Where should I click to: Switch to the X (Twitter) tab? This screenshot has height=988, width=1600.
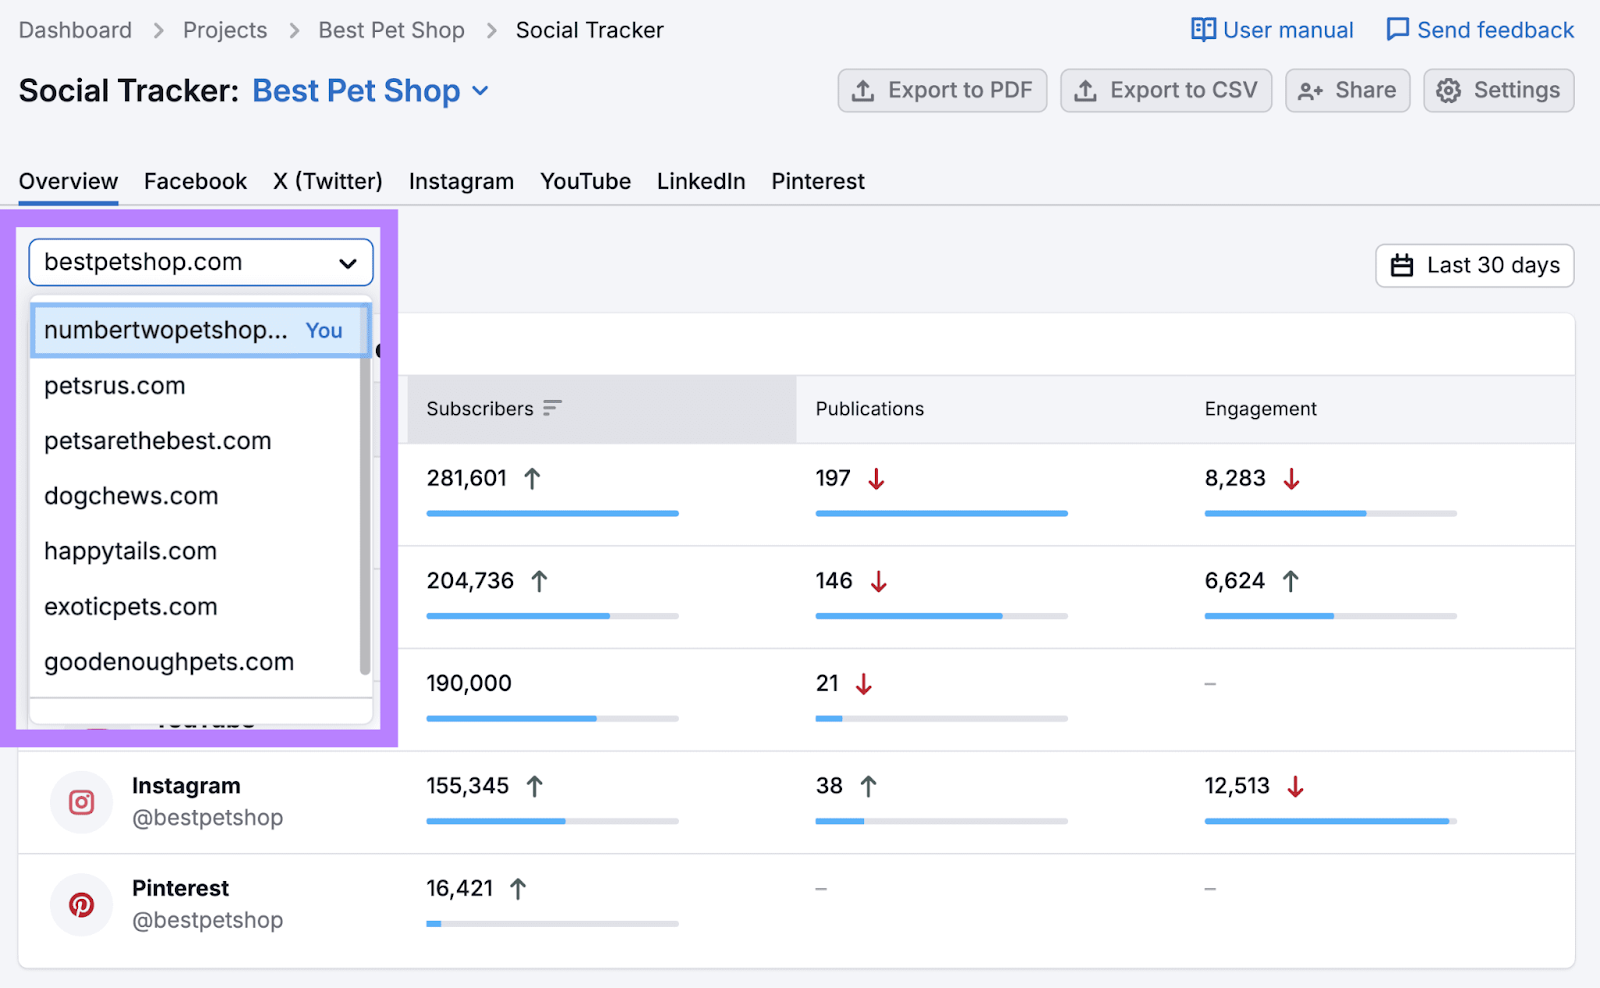pos(327,181)
